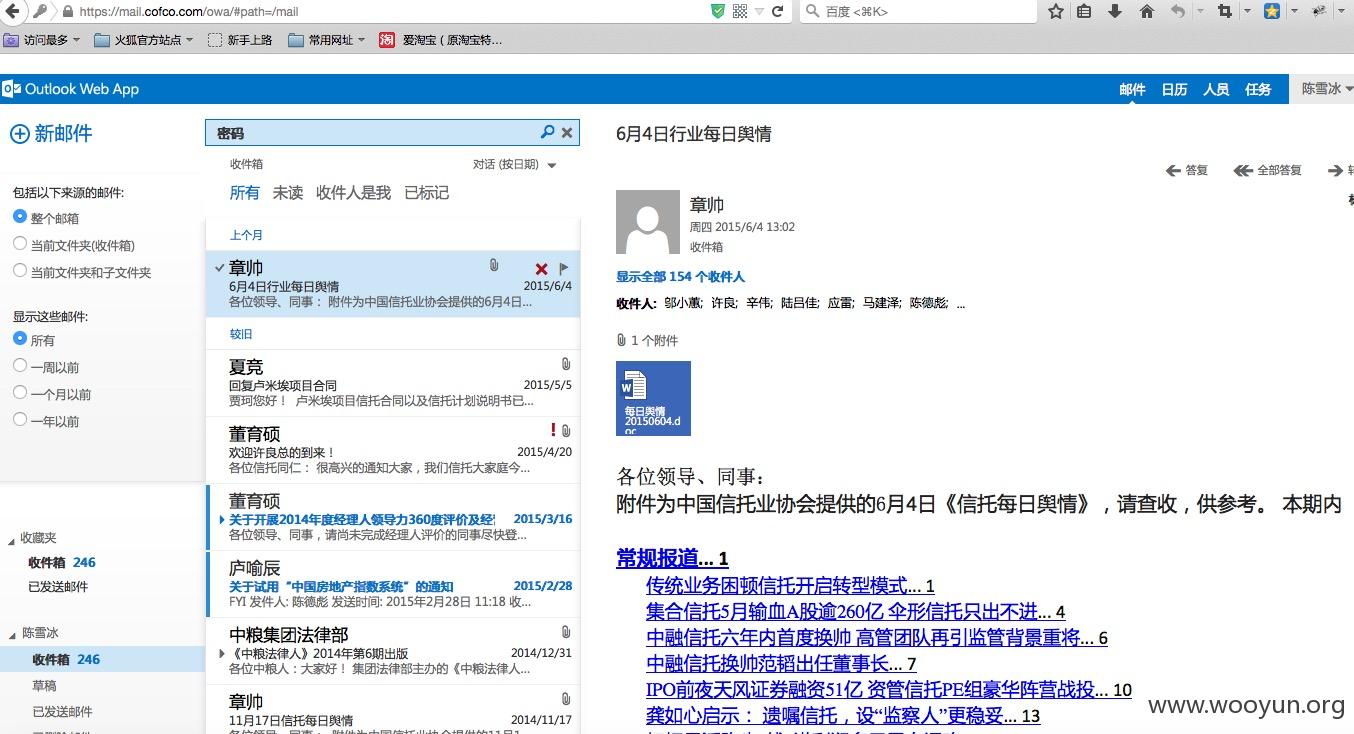The width and height of the screenshot is (1354, 734).
Task: Select the 已标记 filter tab
Action: coord(426,192)
